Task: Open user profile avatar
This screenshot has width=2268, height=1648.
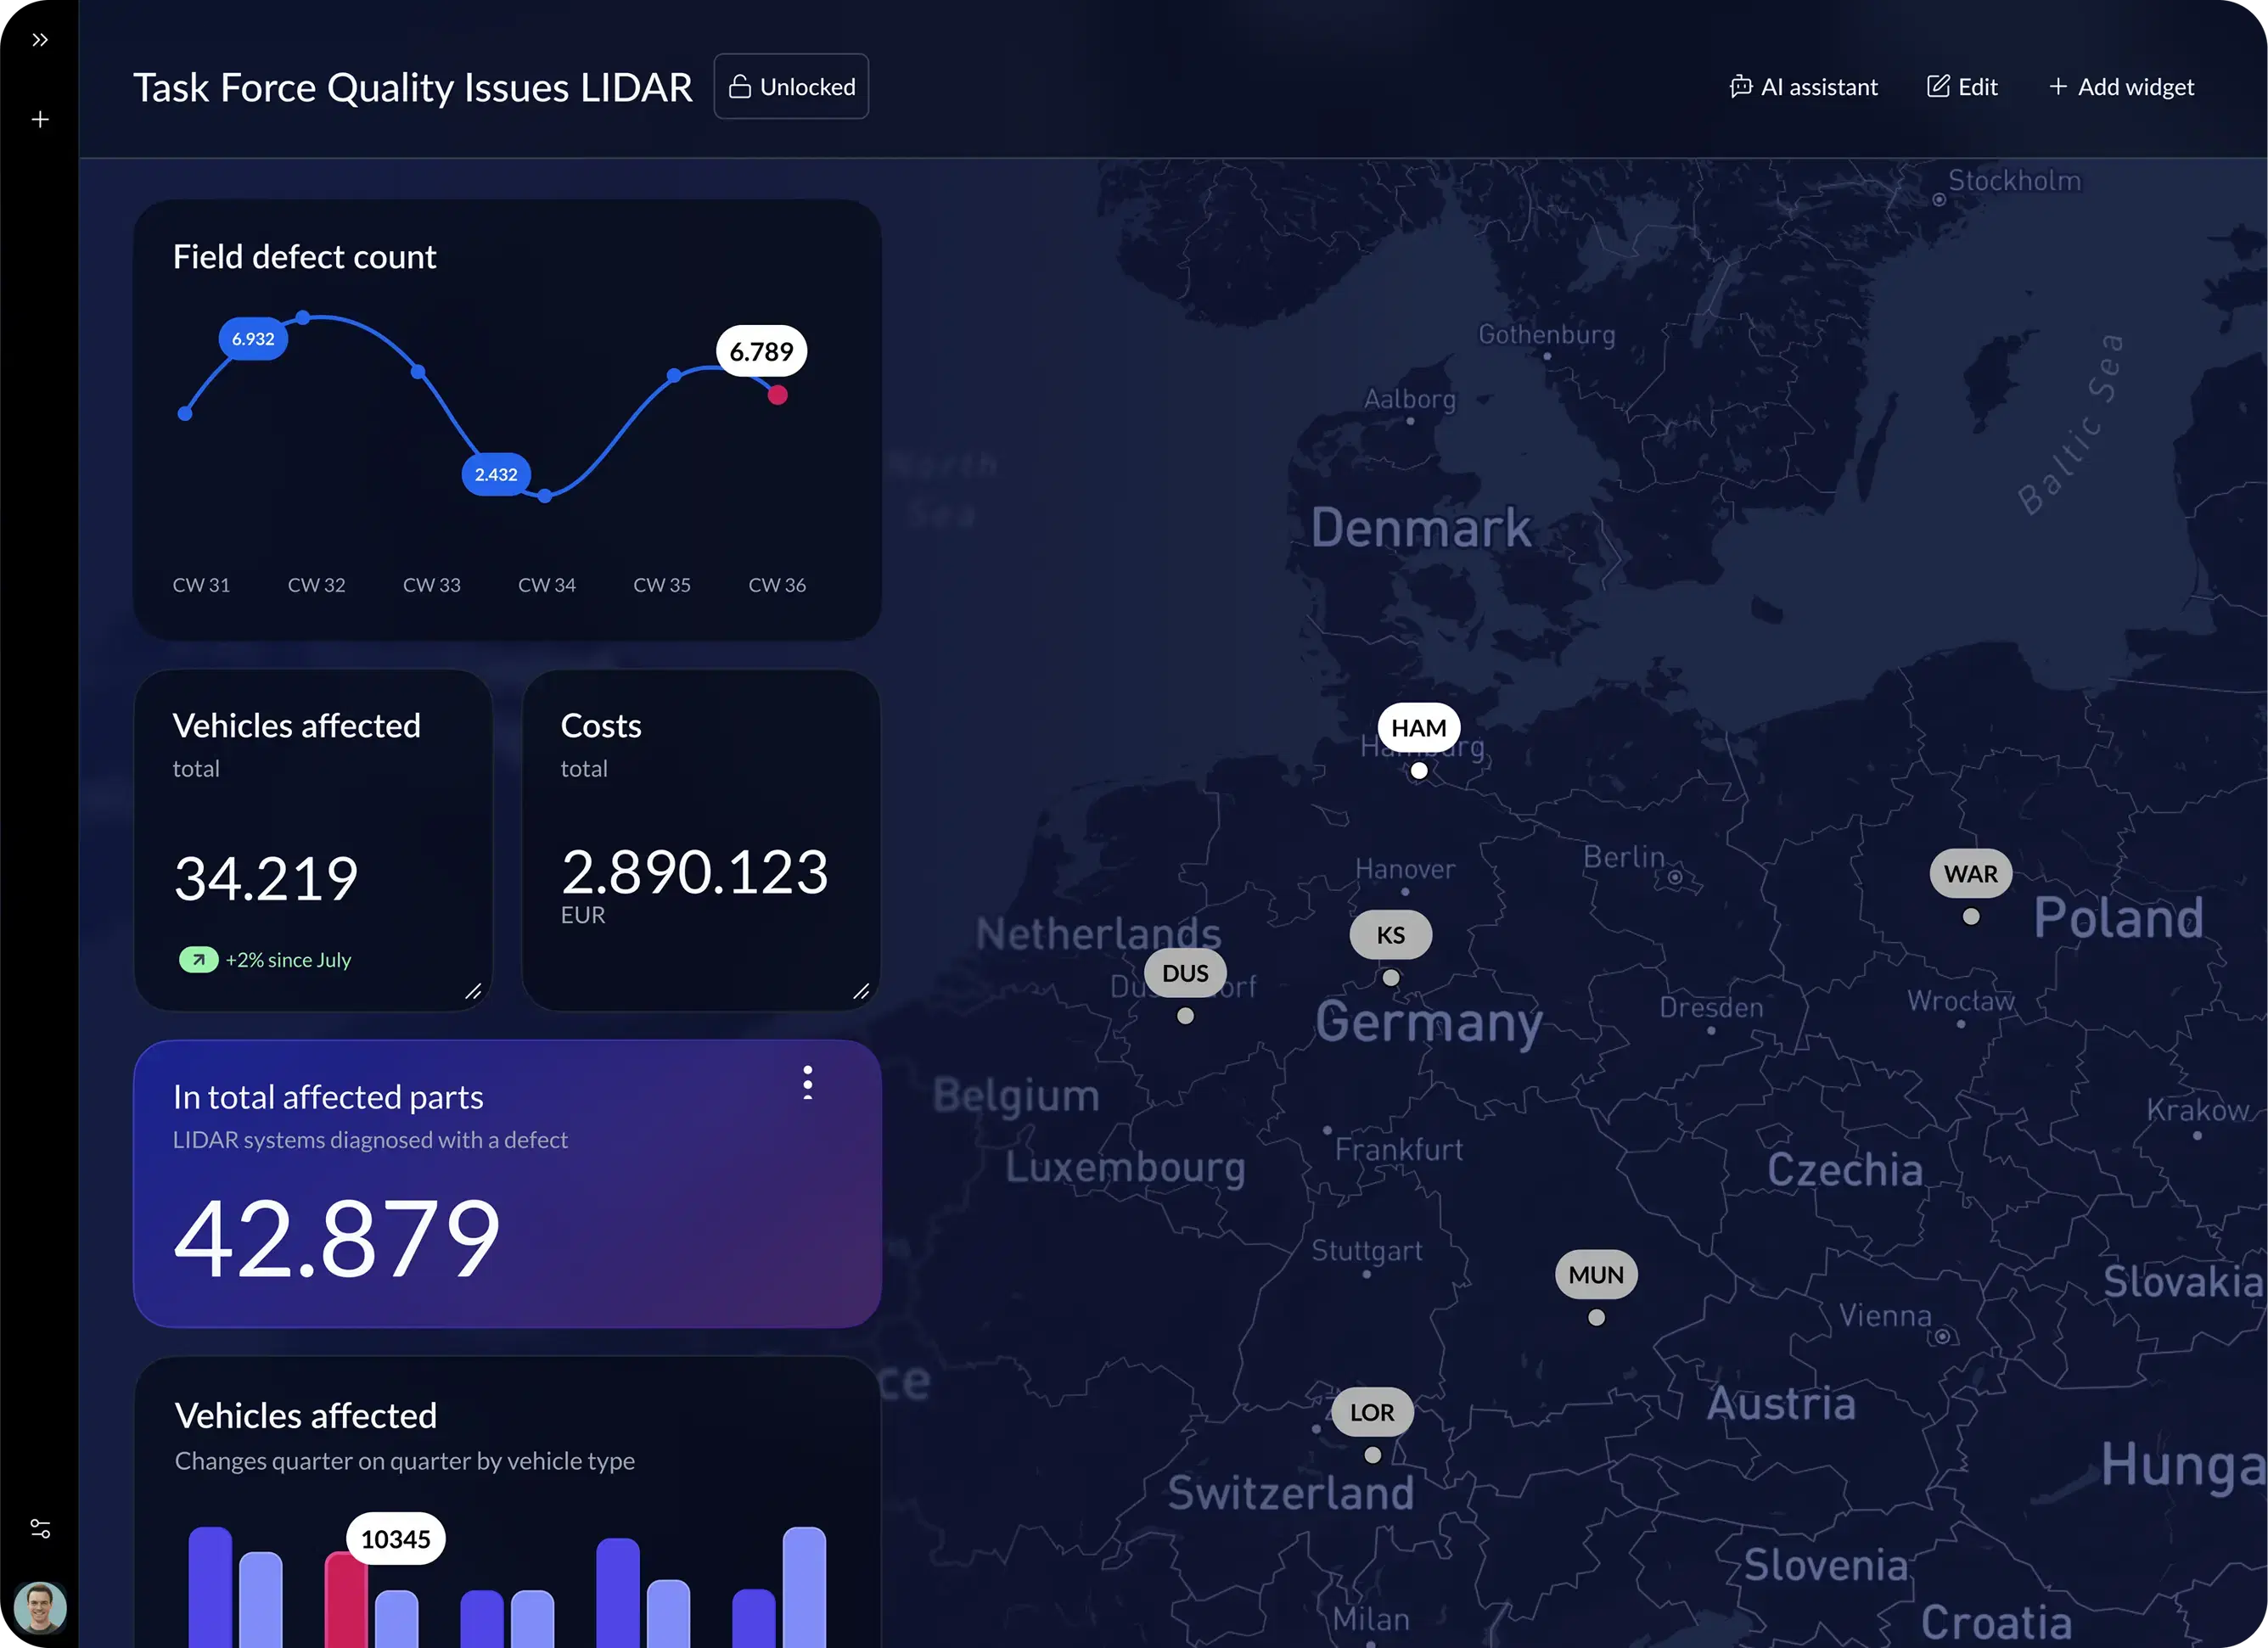Action: [x=40, y=1607]
